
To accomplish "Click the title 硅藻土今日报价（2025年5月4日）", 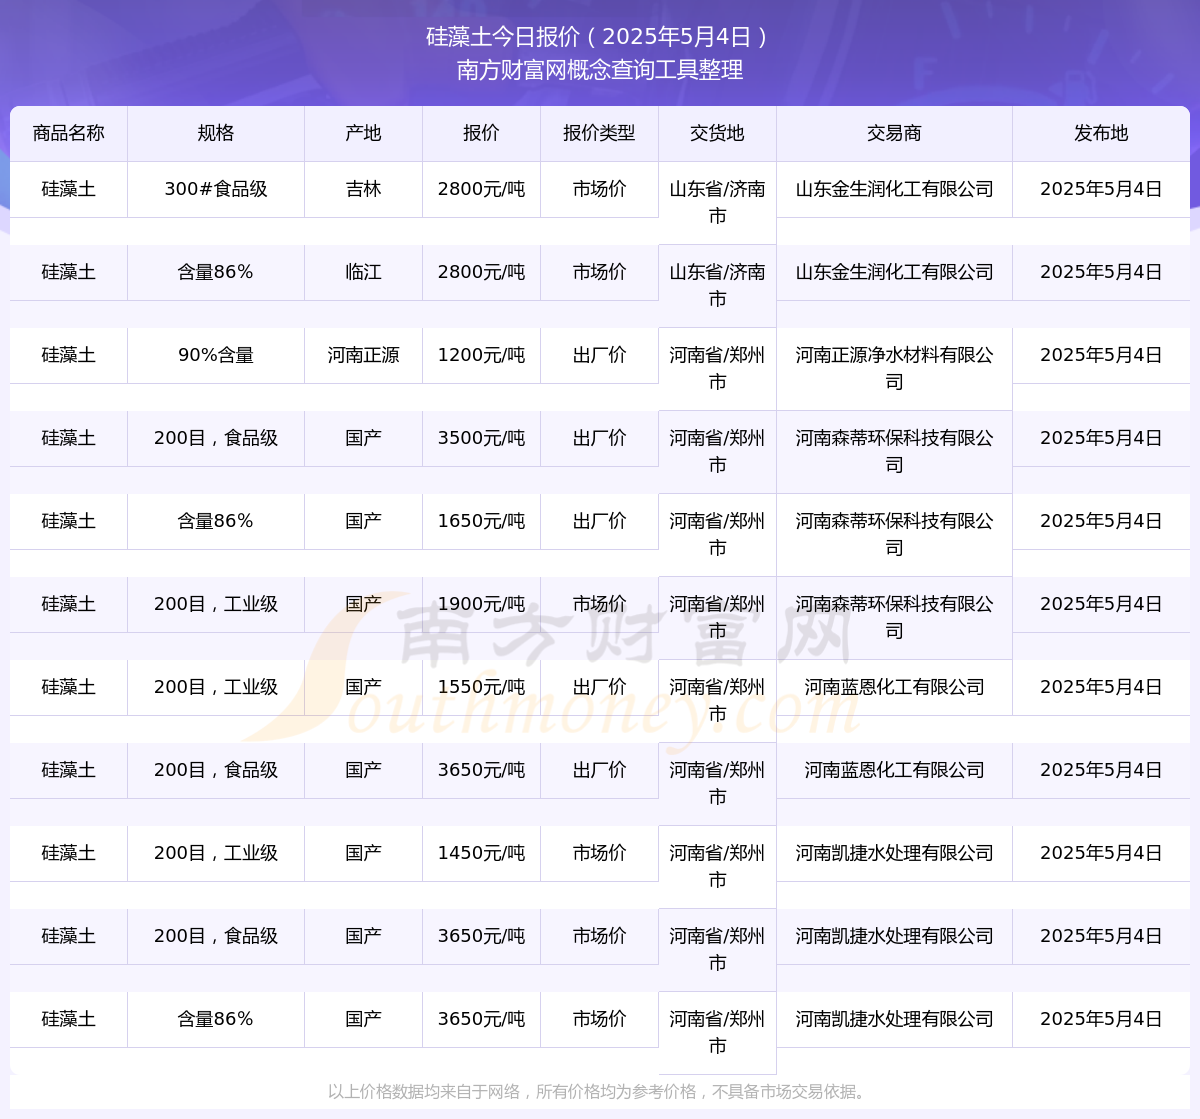I will (600, 37).
